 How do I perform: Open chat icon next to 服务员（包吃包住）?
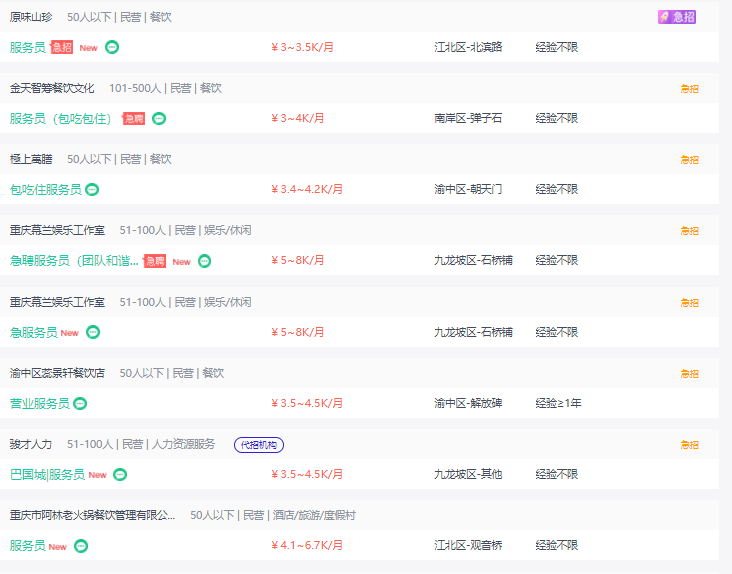pyautogui.click(x=159, y=119)
